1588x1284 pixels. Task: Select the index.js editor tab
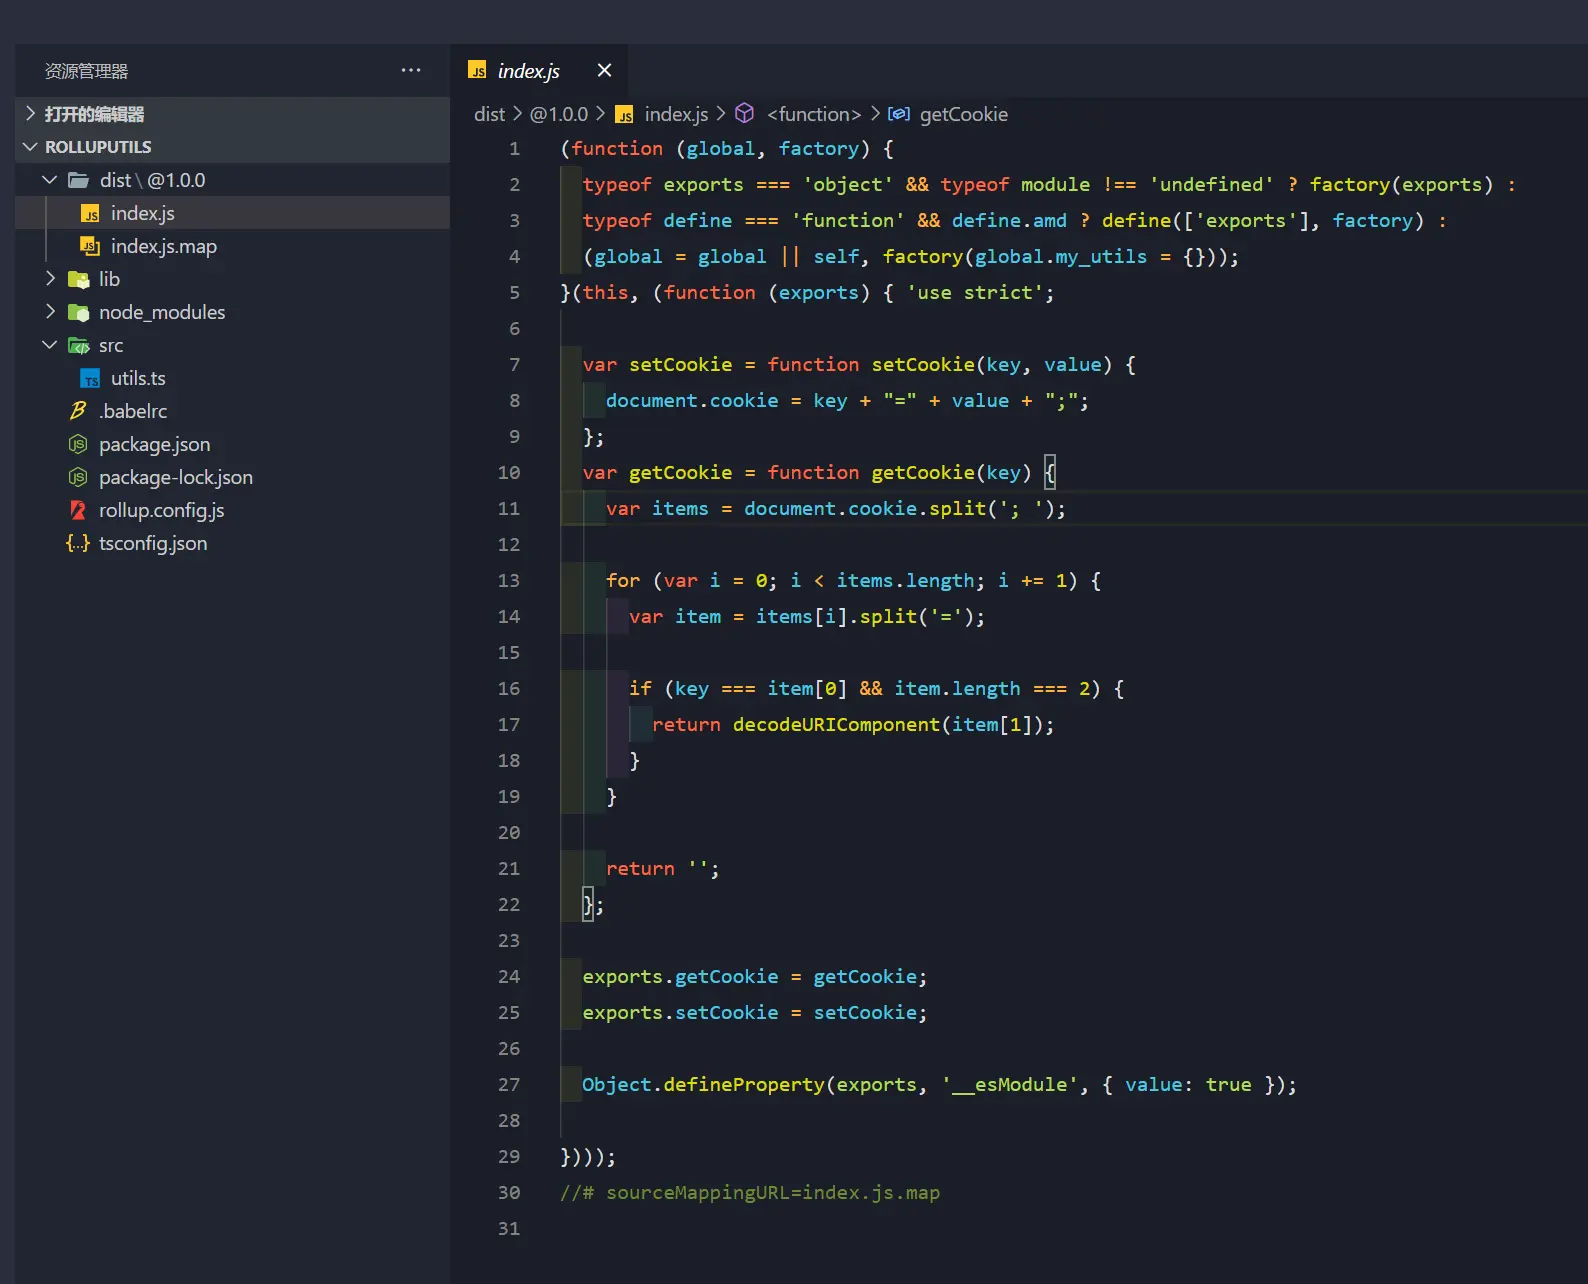click(529, 71)
